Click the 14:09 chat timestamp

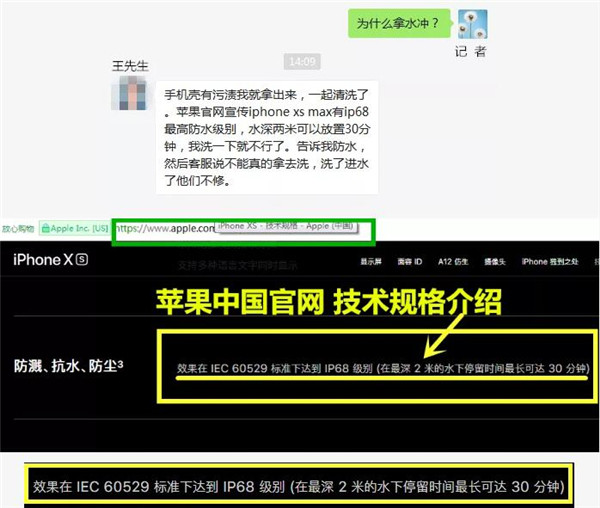click(302, 62)
